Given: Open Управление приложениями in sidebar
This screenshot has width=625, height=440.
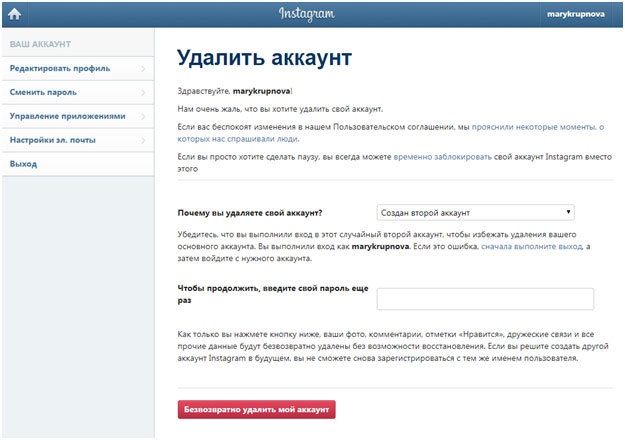Looking at the screenshot, I should pos(78,116).
